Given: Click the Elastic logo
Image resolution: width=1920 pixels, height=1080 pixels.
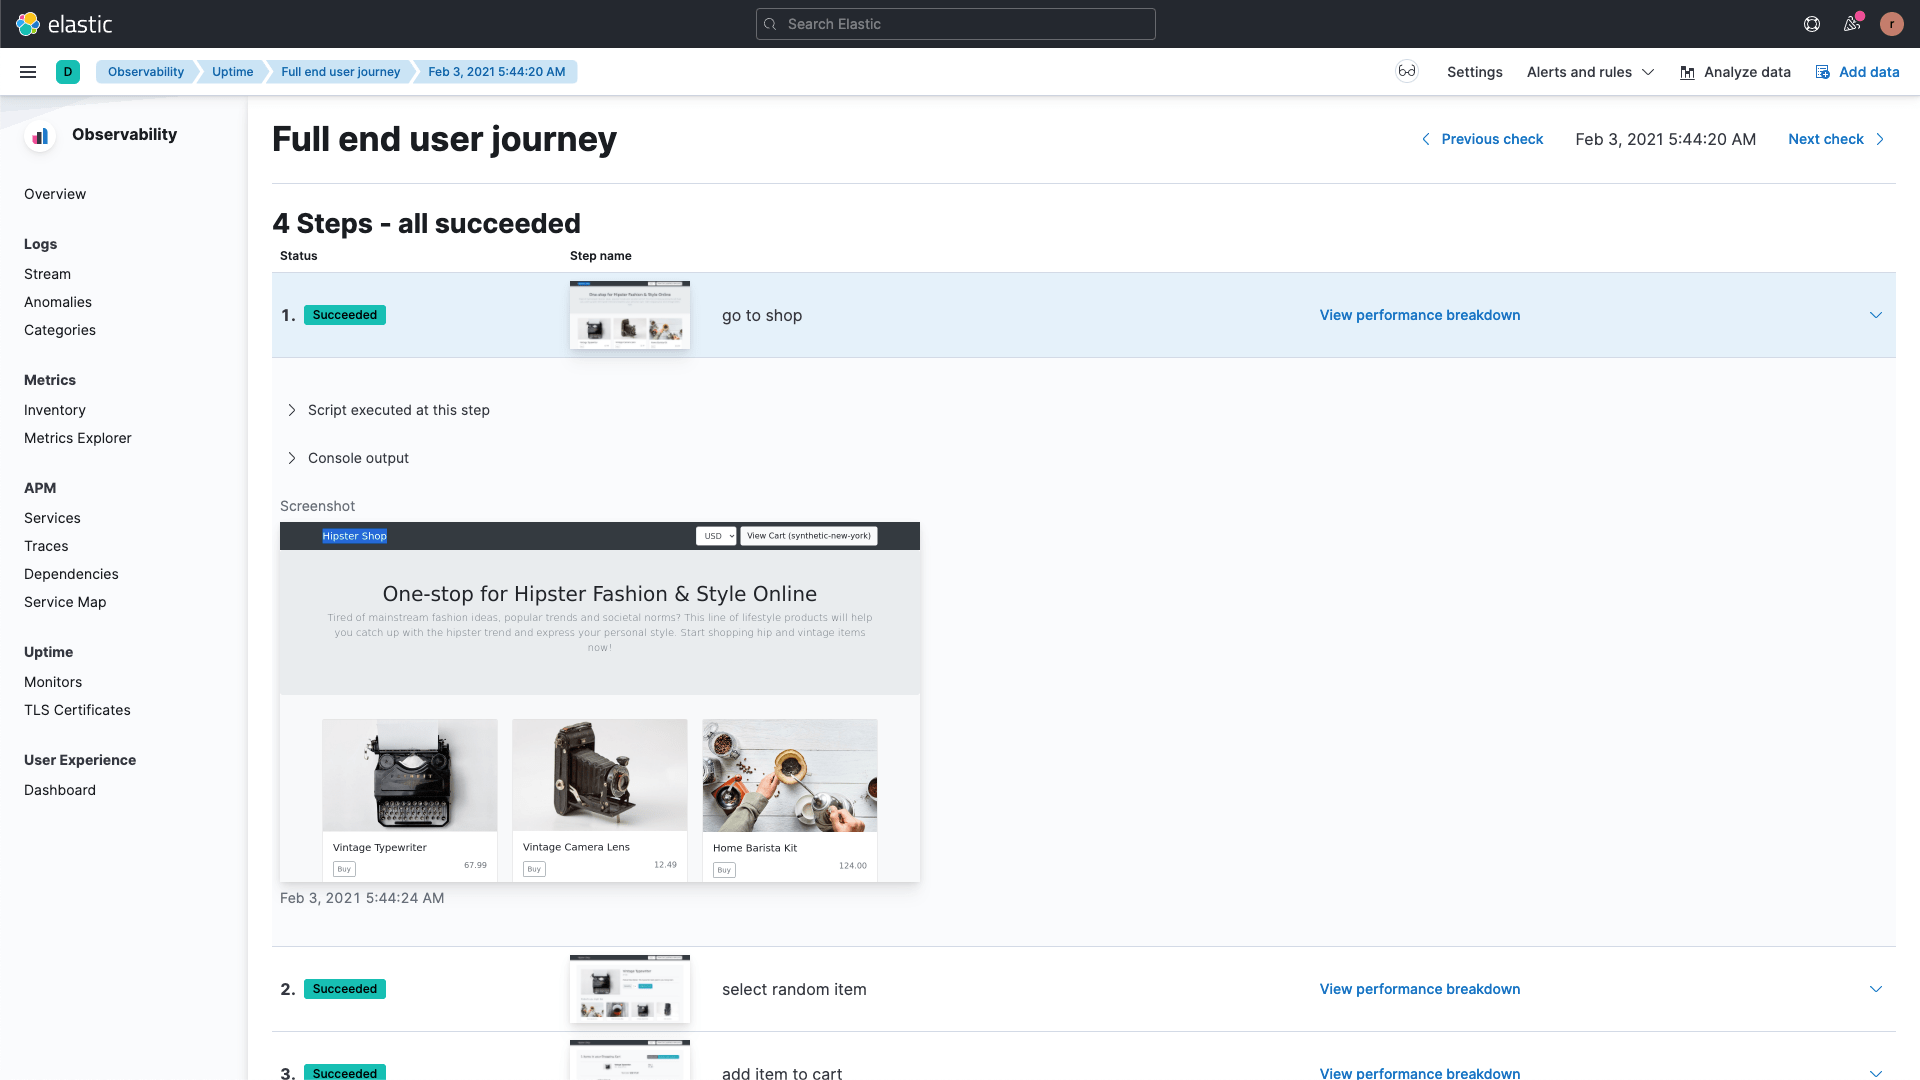Looking at the screenshot, I should coord(64,24).
